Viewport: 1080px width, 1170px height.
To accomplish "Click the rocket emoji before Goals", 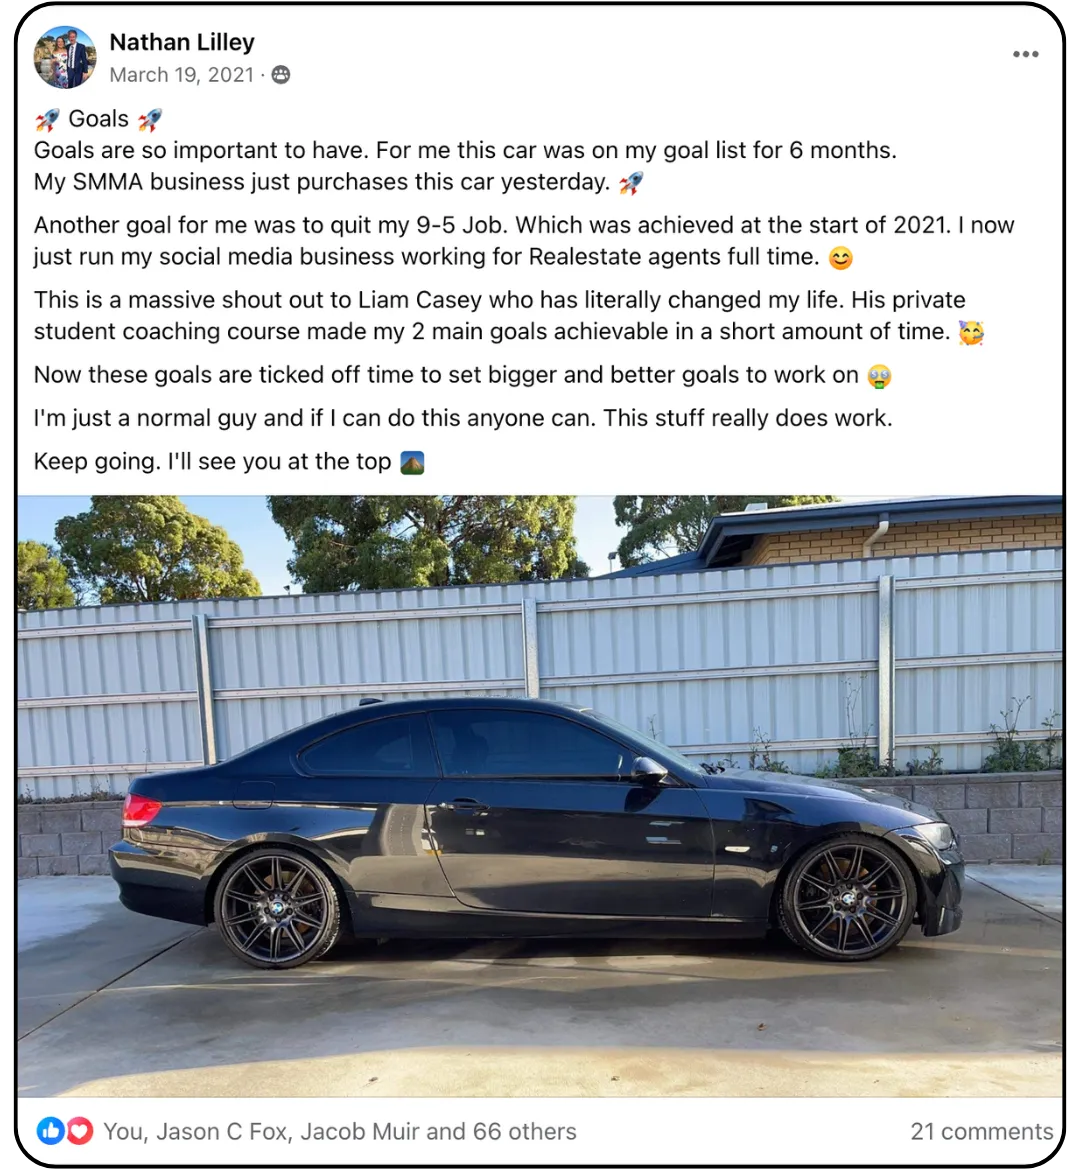I will pyautogui.click(x=47, y=119).
